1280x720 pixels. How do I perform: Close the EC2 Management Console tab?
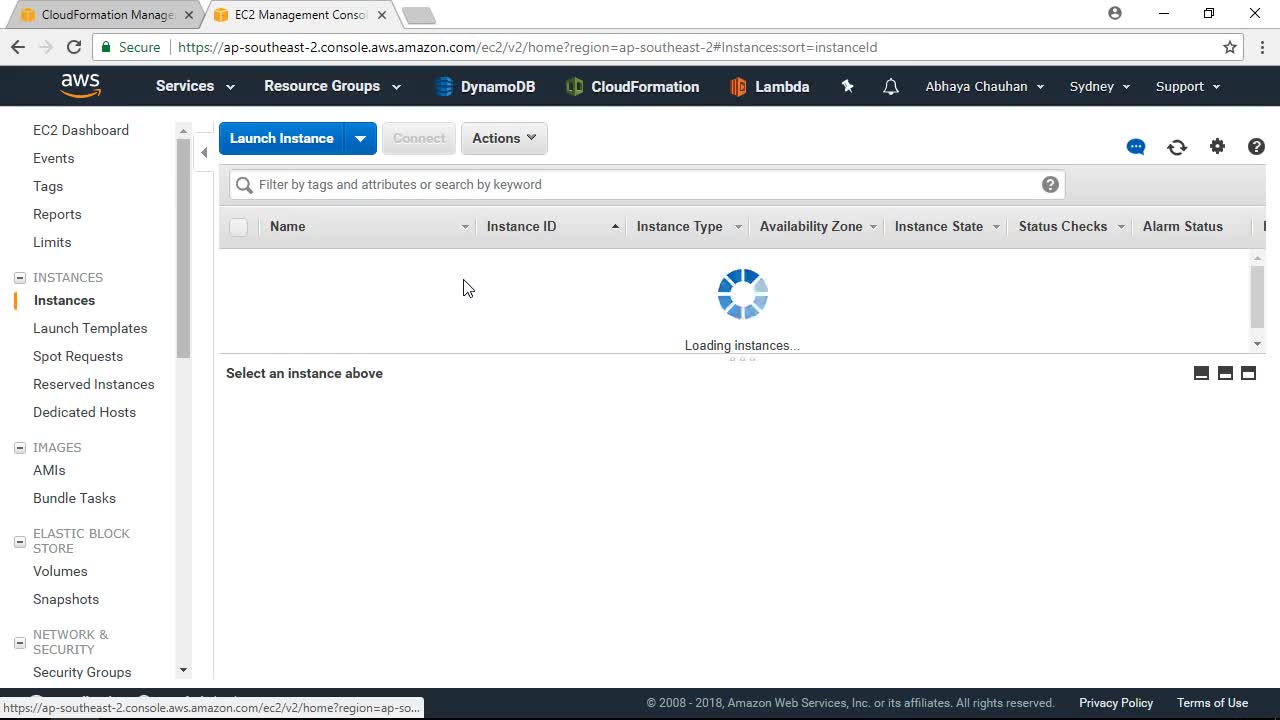tap(382, 15)
